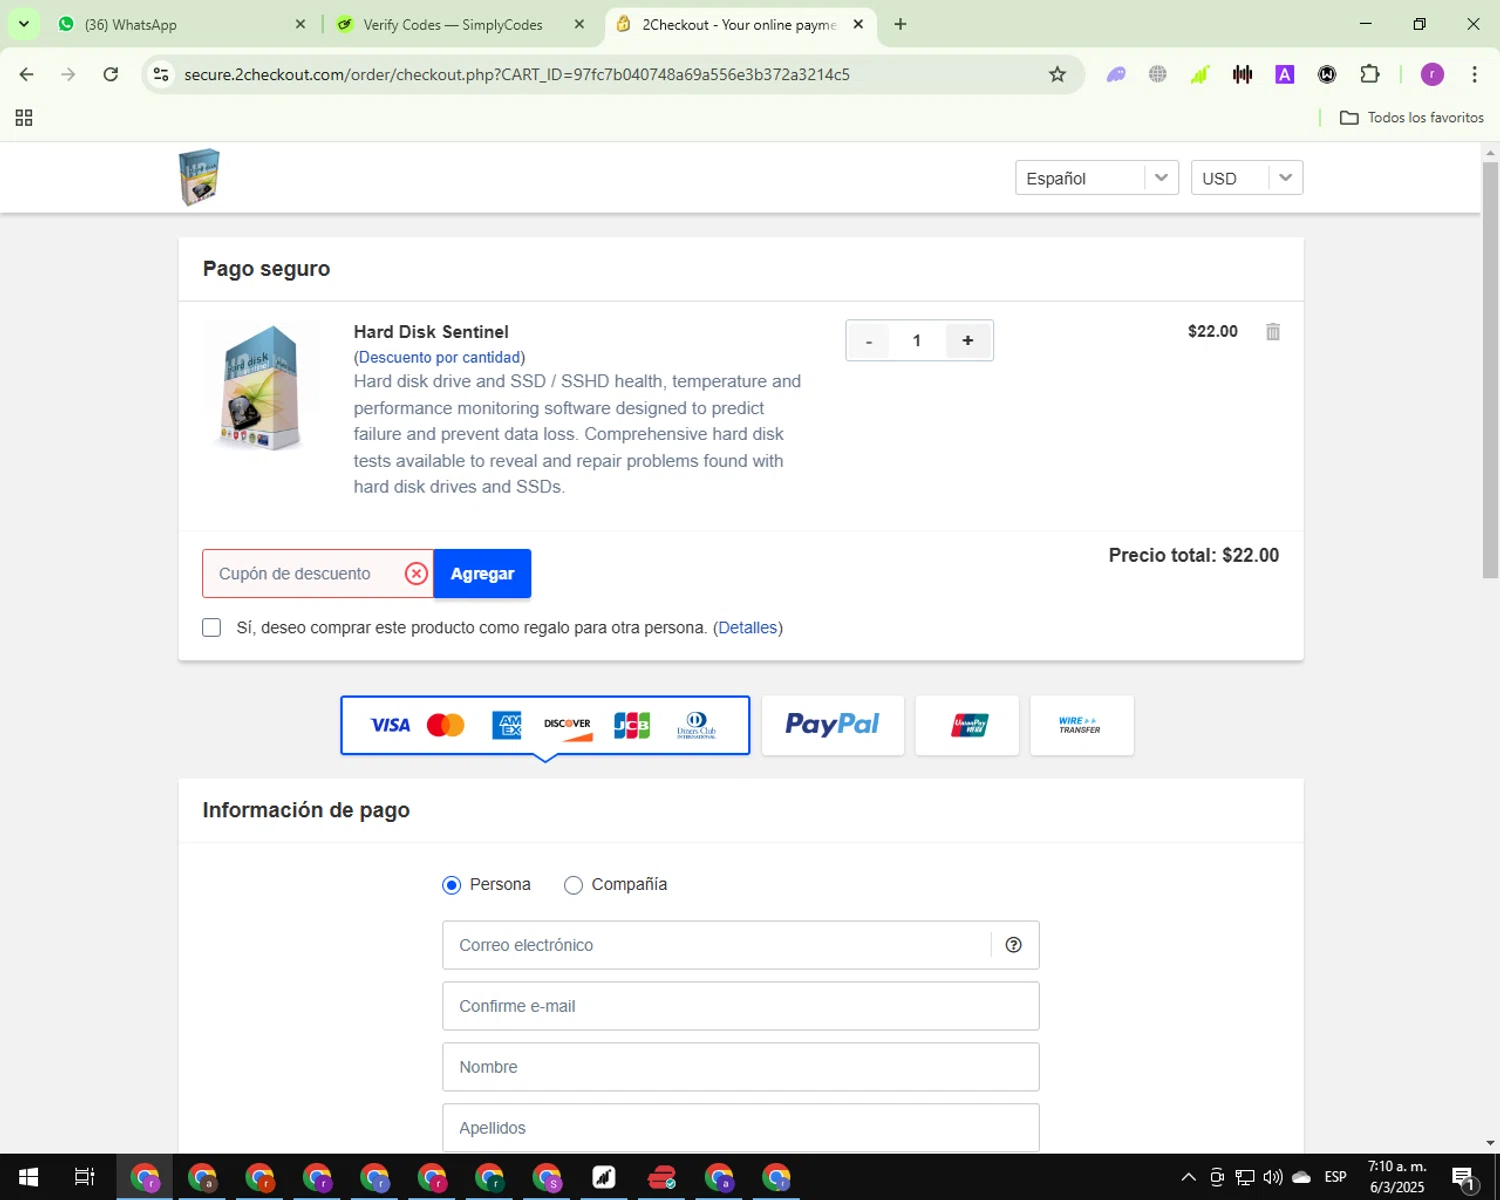Choose UnionPay payment method
The image size is (1500, 1200).
pos(967,725)
